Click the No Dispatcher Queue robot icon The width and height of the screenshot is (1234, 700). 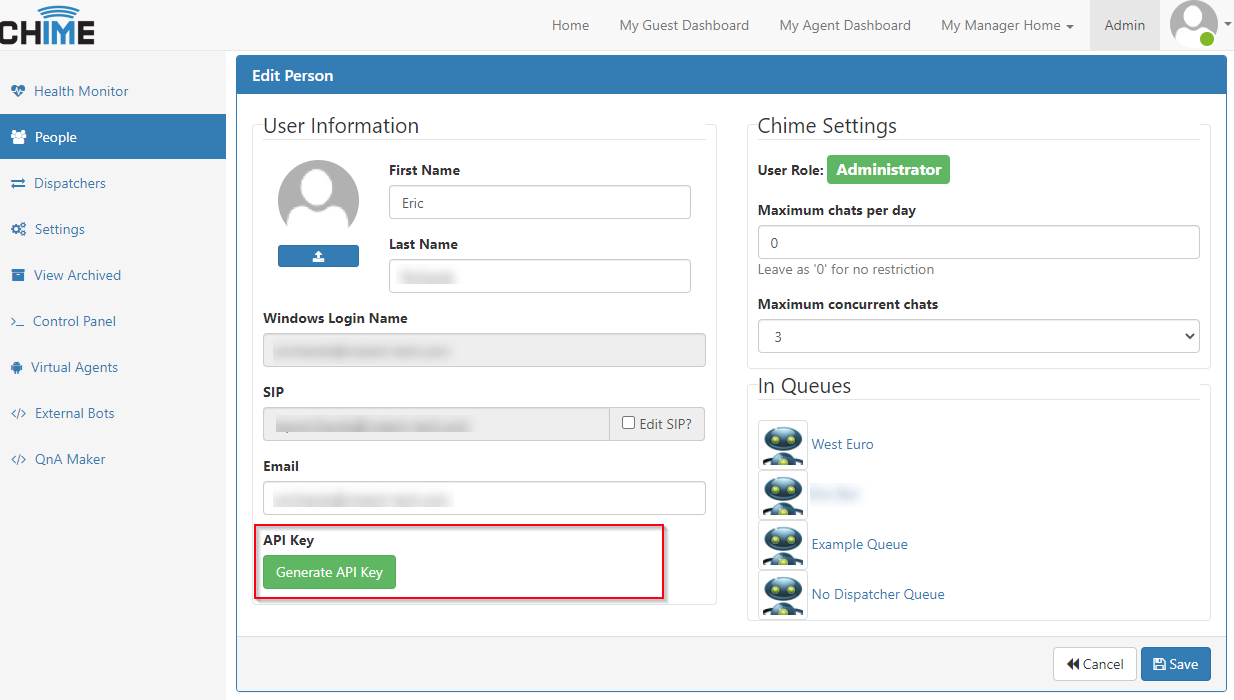tap(783, 594)
